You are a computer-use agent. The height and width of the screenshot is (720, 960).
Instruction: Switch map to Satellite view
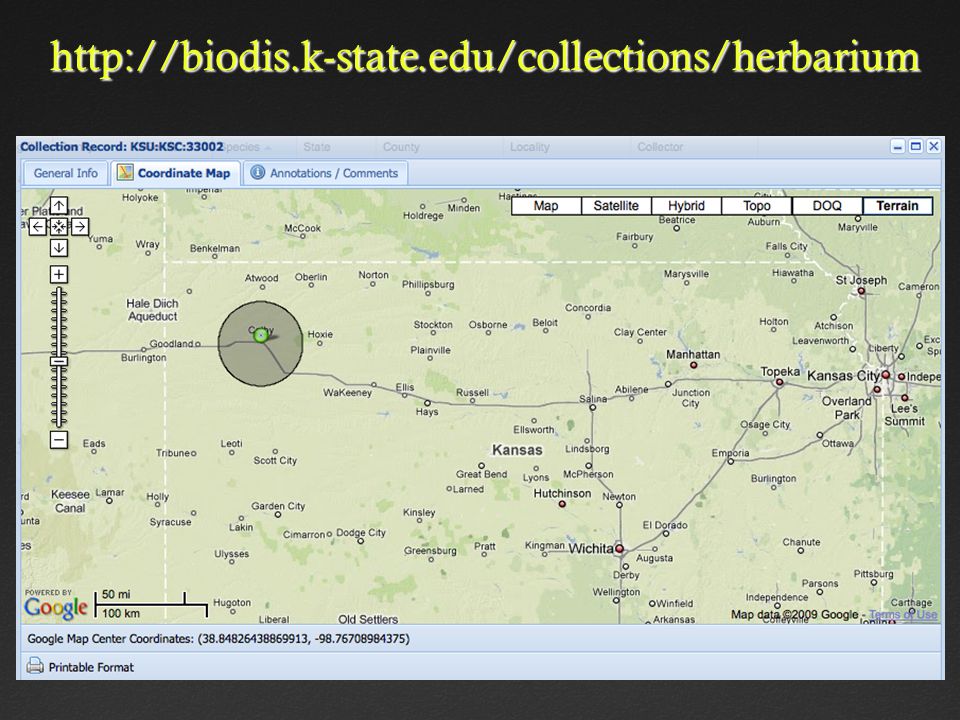pyautogui.click(x=616, y=206)
